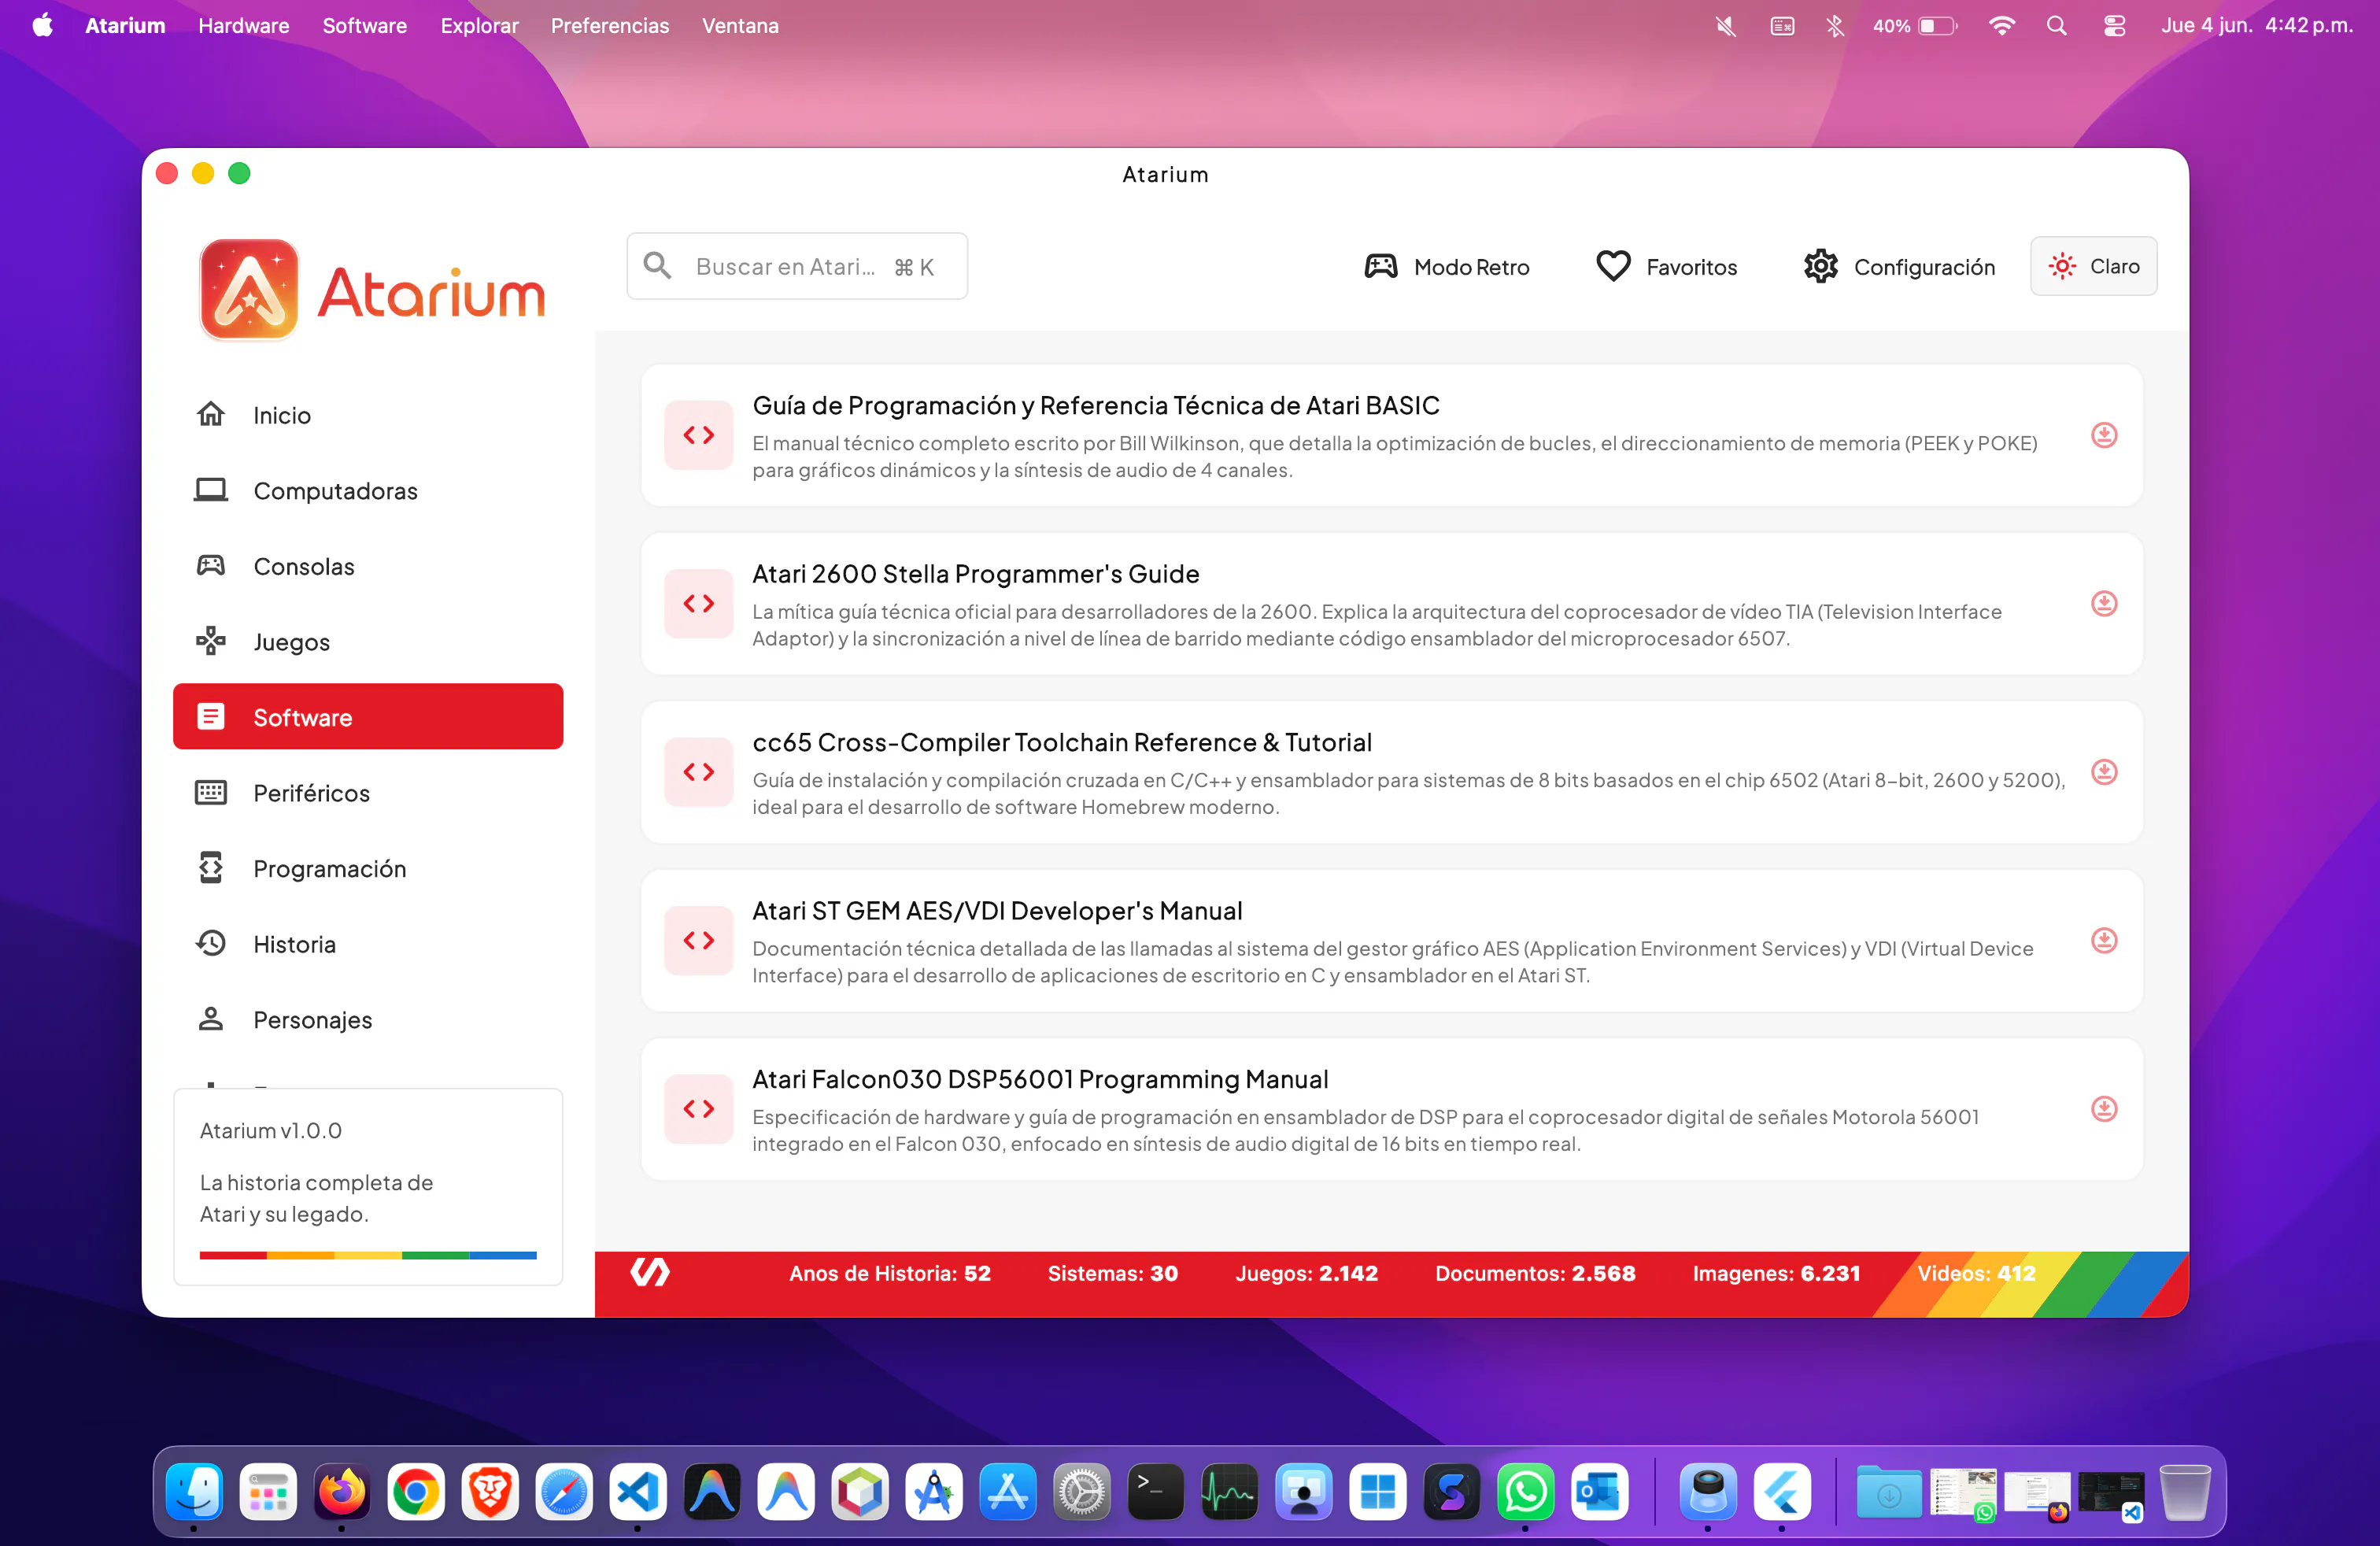
Task: Open the Atari BASIC guide title
Action: point(1096,405)
